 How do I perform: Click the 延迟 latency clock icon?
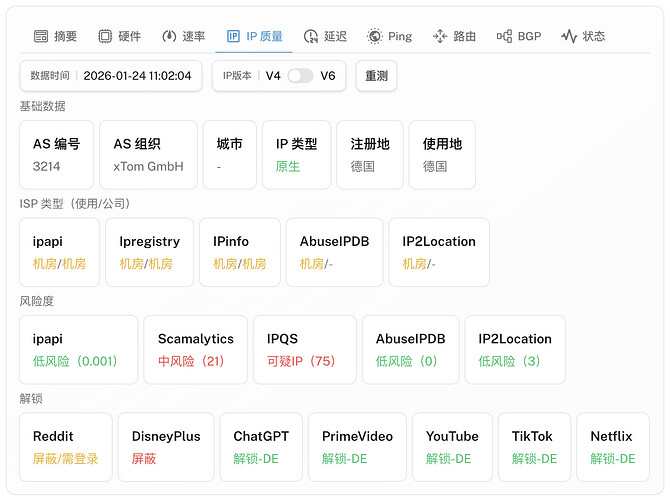pyautogui.click(x=311, y=36)
